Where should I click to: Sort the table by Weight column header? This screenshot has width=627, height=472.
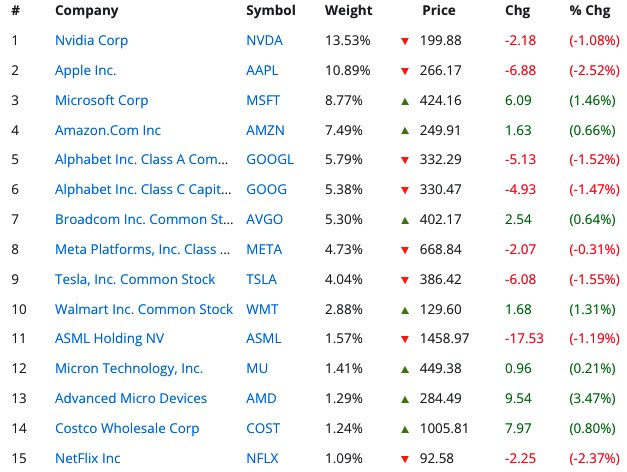click(348, 11)
